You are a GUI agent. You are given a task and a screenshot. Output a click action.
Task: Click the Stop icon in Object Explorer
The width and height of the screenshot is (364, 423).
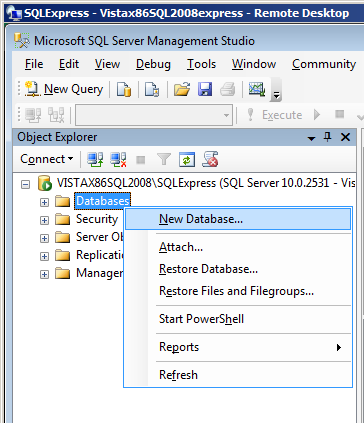point(141,160)
